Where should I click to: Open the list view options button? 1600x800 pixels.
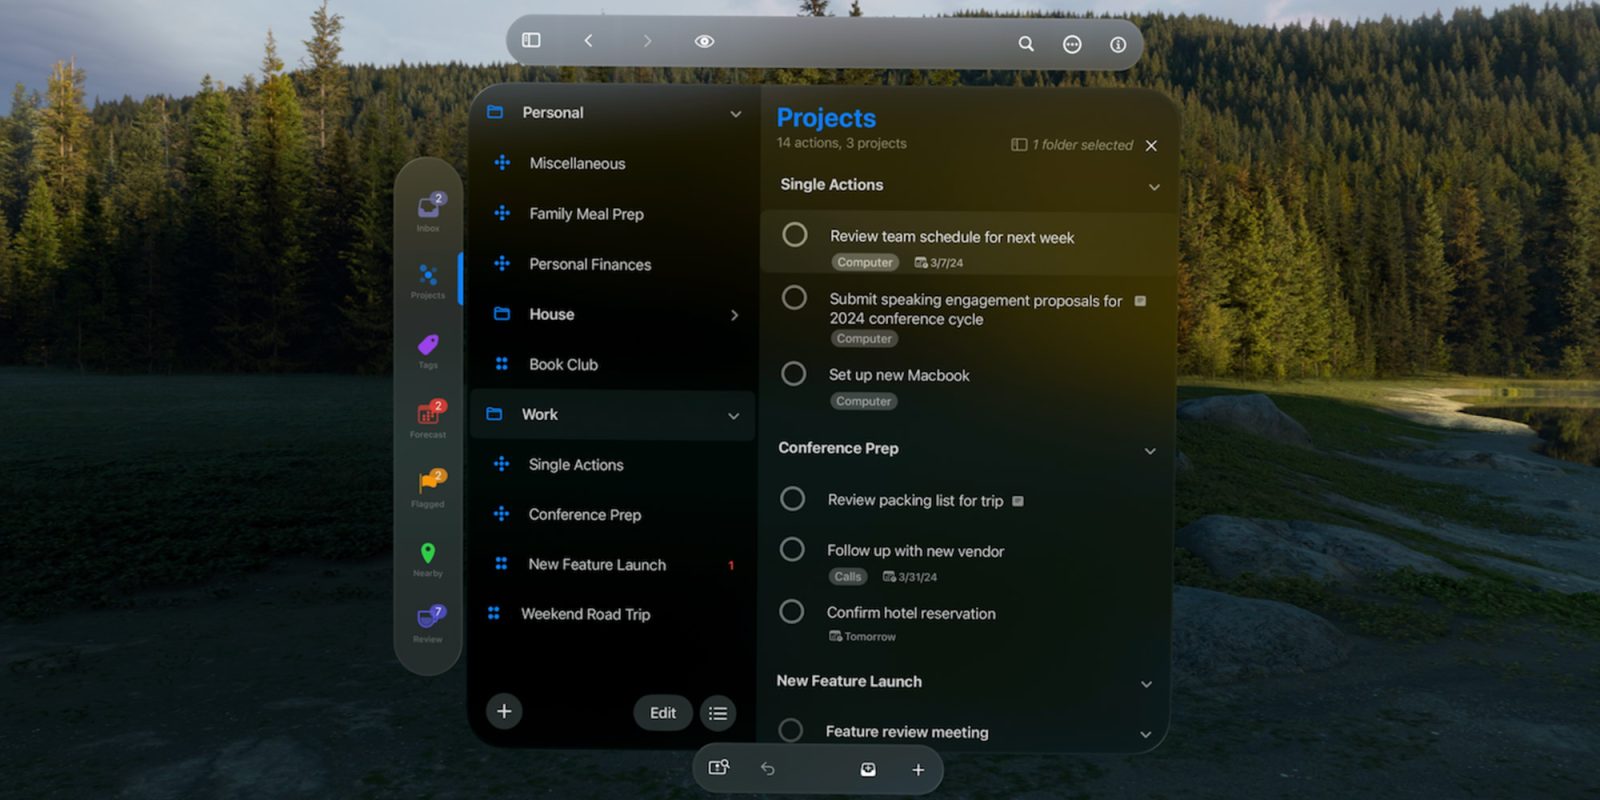tap(718, 713)
